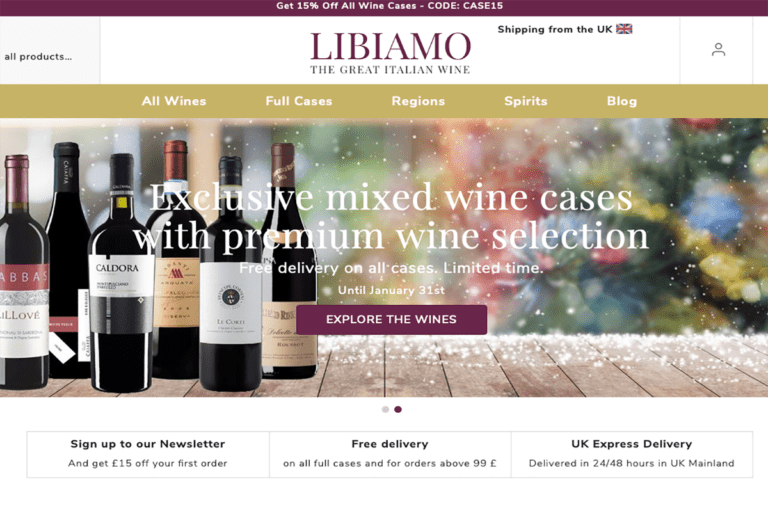768x512 pixels.
Task: Open the Sign up to our Newsletter box
Action: pos(148,454)
